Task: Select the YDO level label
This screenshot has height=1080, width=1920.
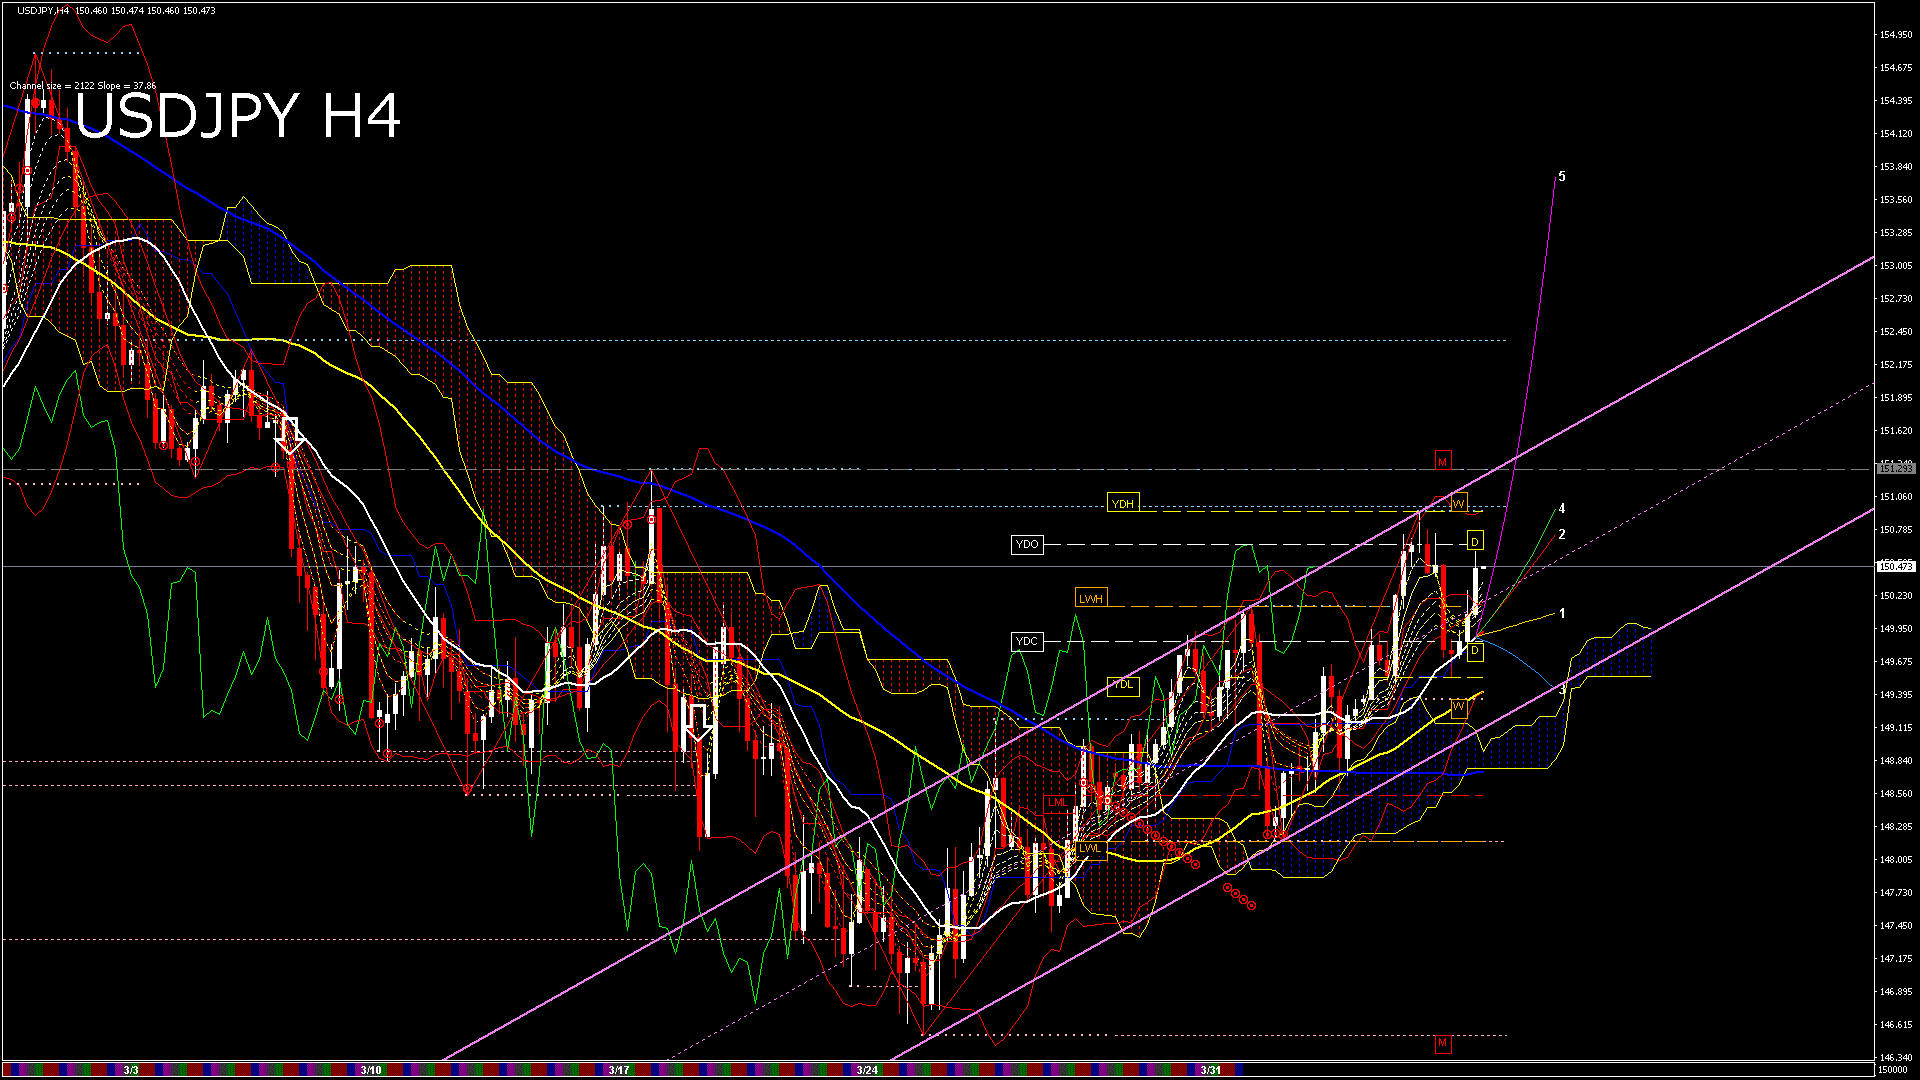Action: (1027, 544)
